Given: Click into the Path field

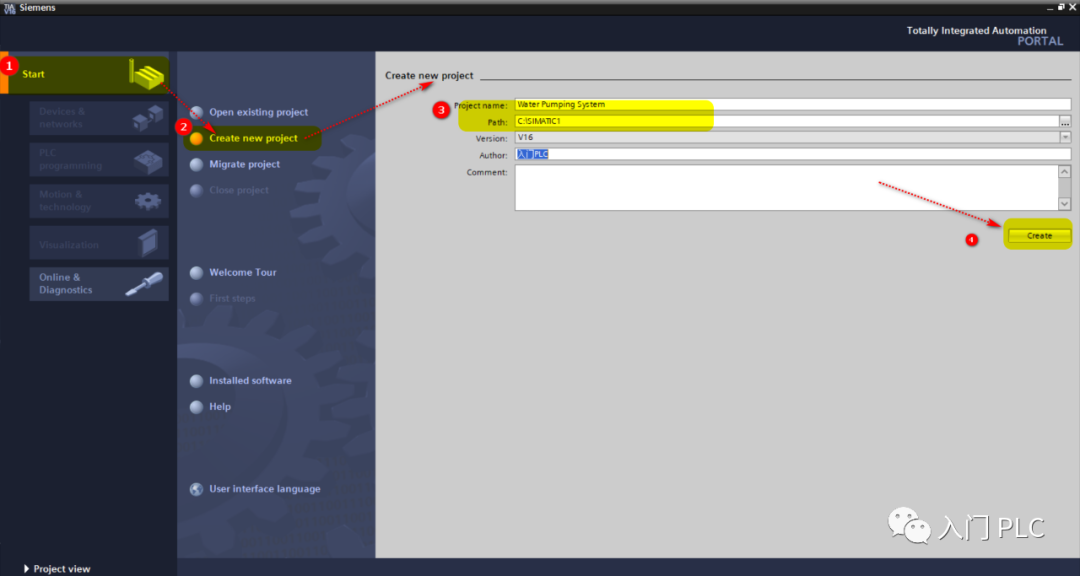Looking at the screenshot, I should (x=787, y=121).
